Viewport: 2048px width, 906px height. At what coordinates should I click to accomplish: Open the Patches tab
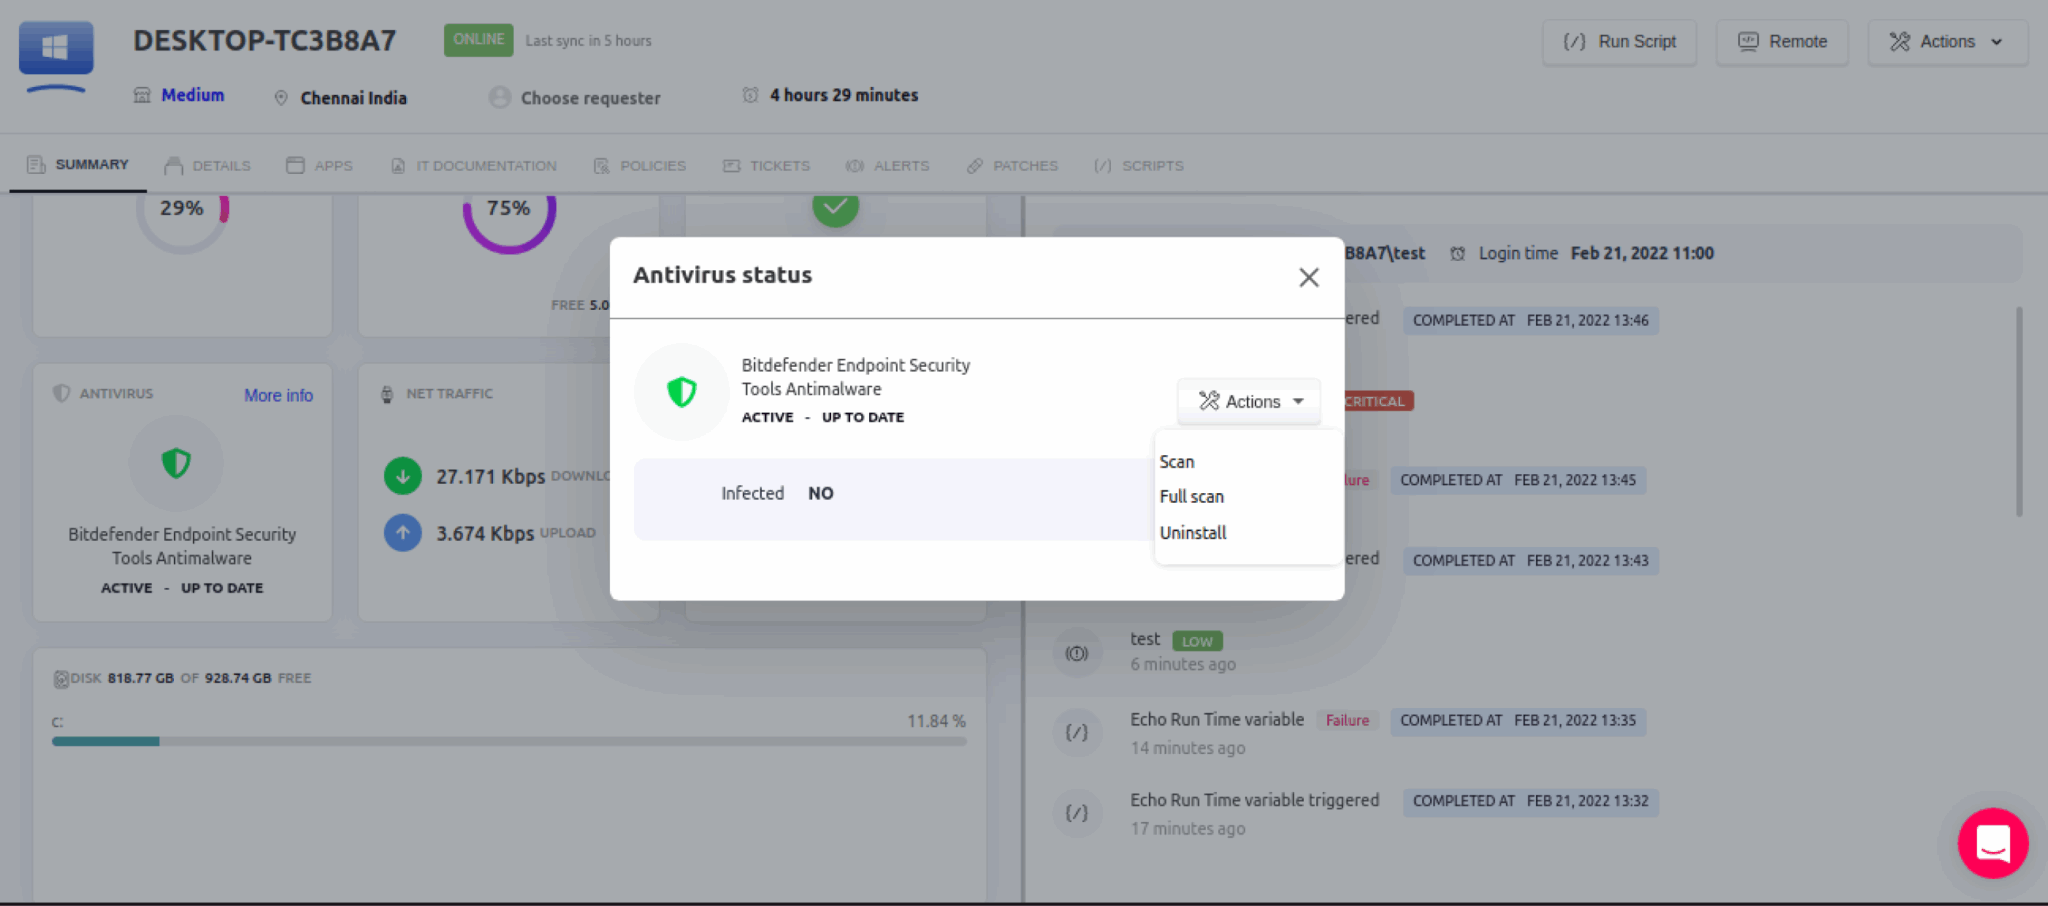point(1012,166)
